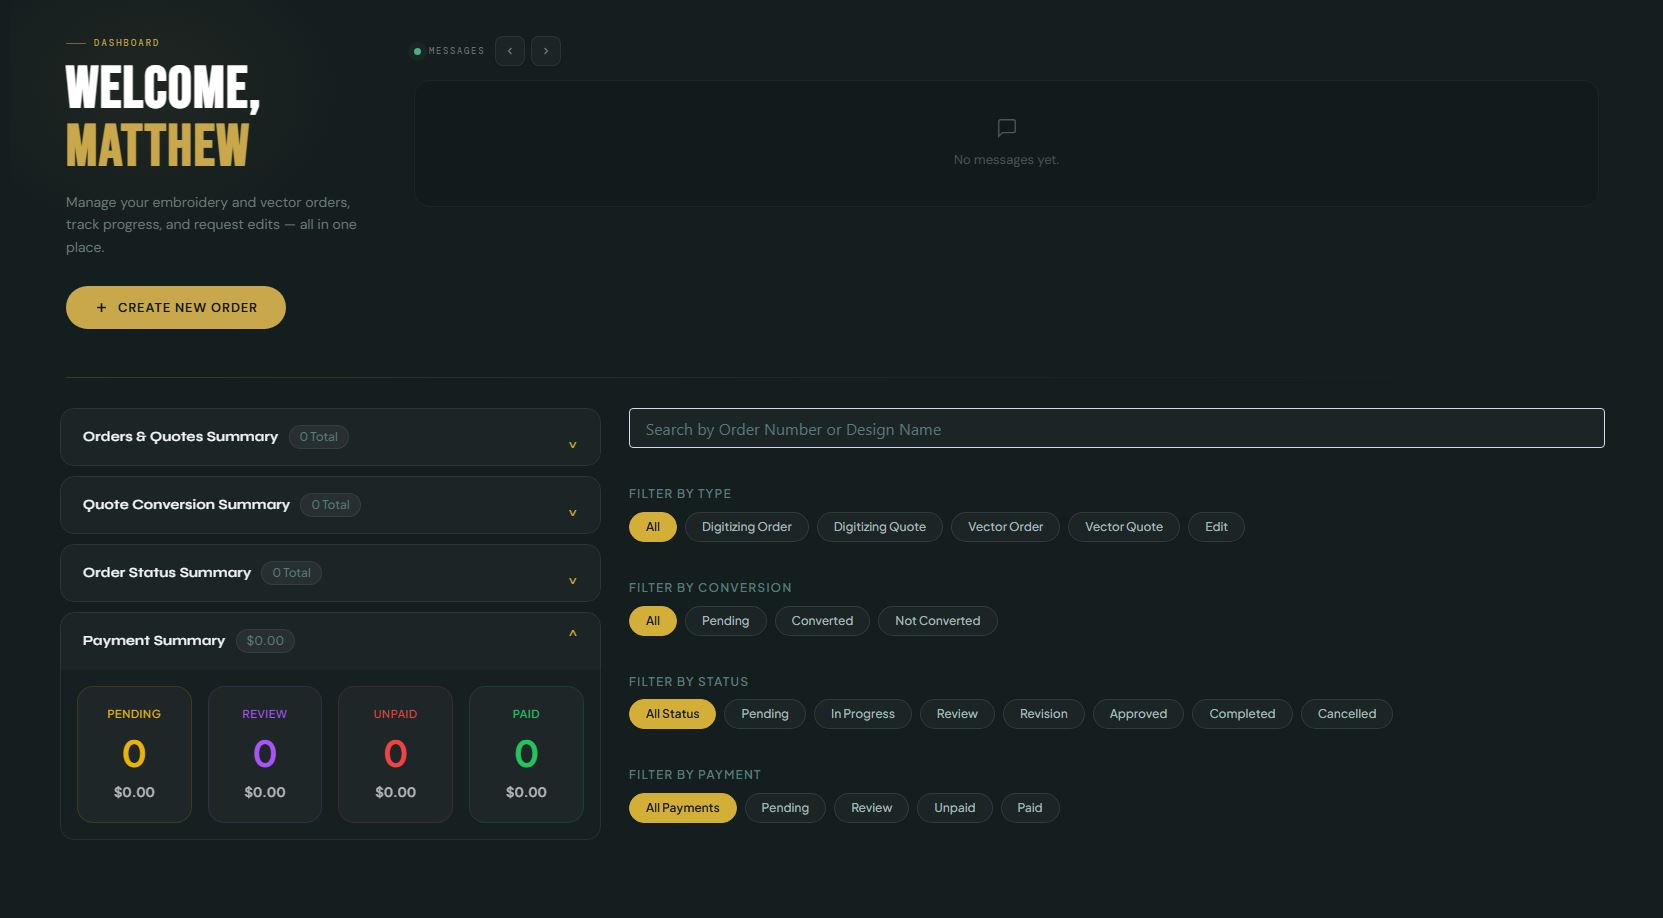Viewport: 1663px width, 918px height.
Task: Expand the Order Status Summary section
Action: click(x=572, y=580)
